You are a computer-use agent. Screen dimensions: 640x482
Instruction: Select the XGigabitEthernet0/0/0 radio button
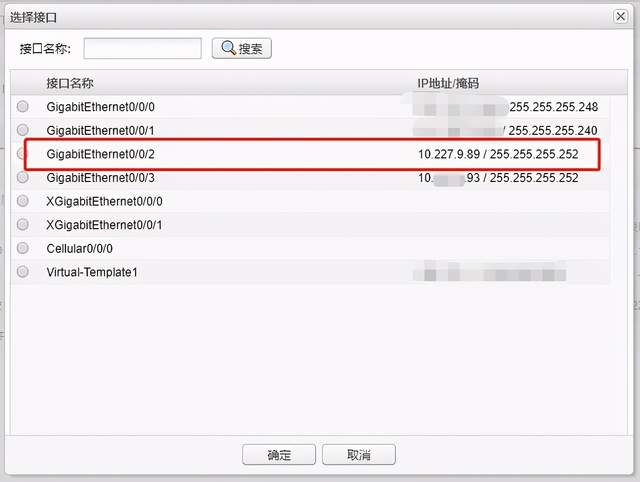pos(23,201)
